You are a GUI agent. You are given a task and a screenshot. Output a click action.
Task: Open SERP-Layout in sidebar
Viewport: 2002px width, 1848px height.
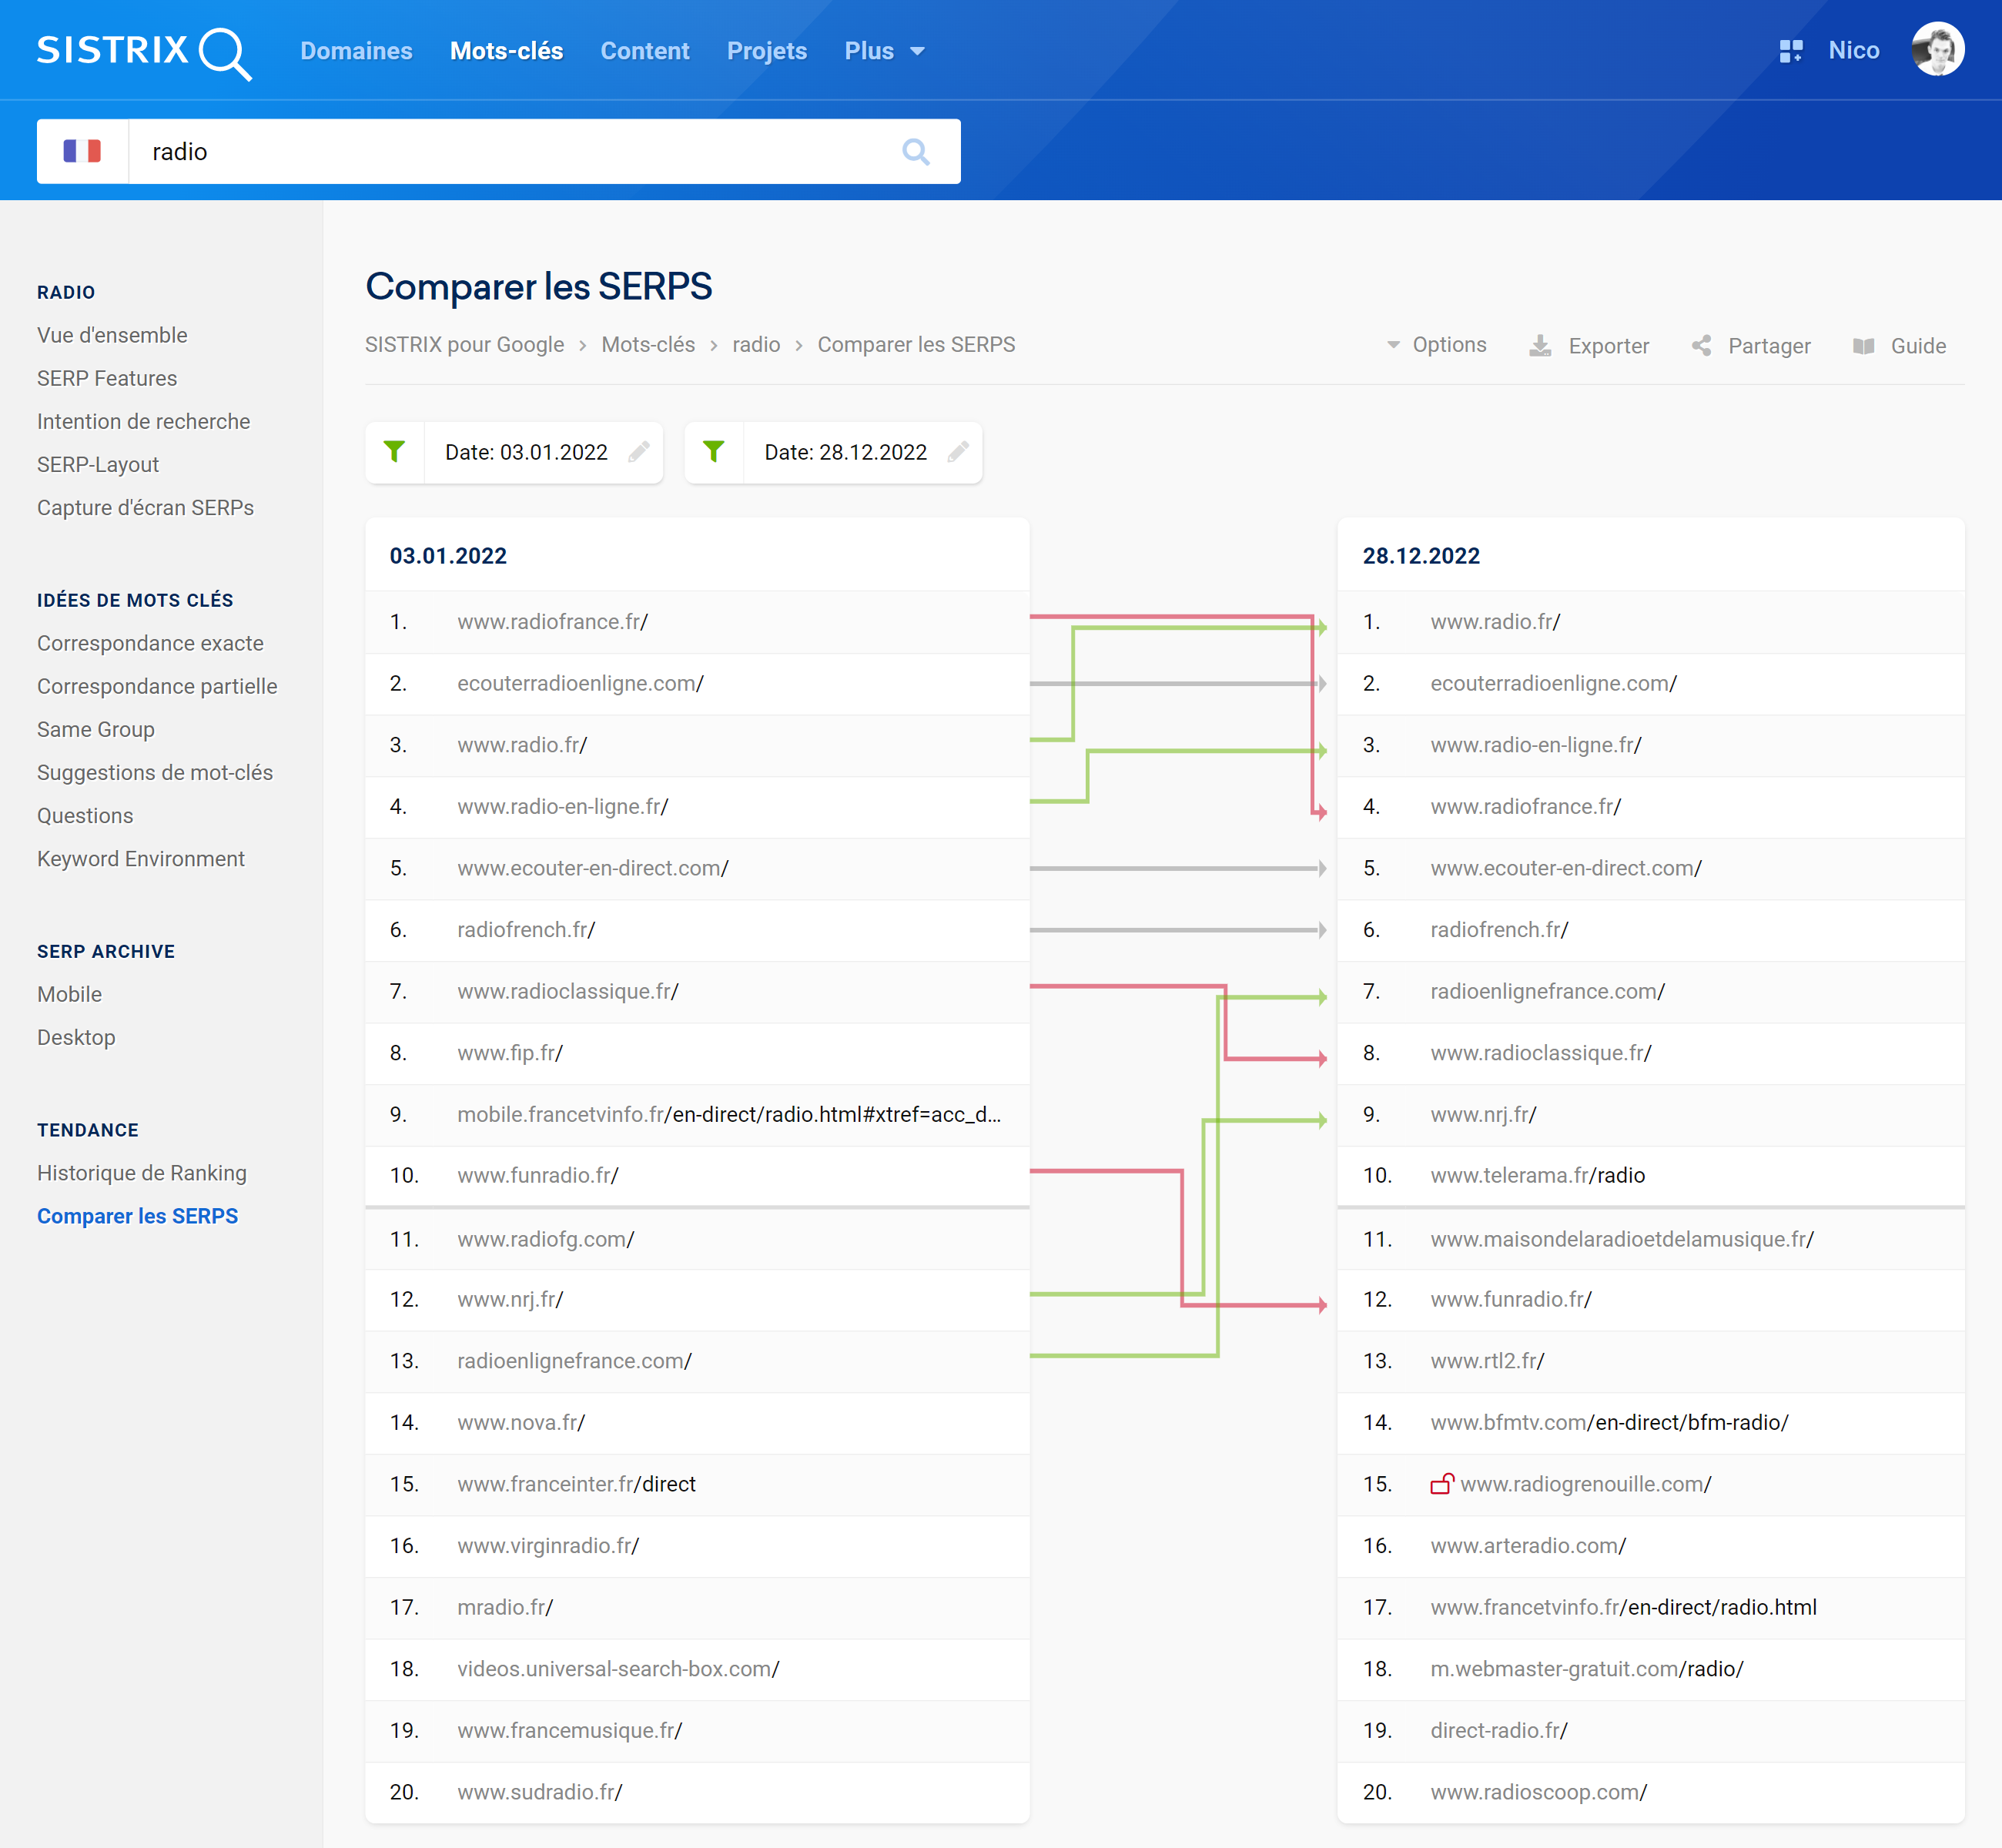click(98, 464)
